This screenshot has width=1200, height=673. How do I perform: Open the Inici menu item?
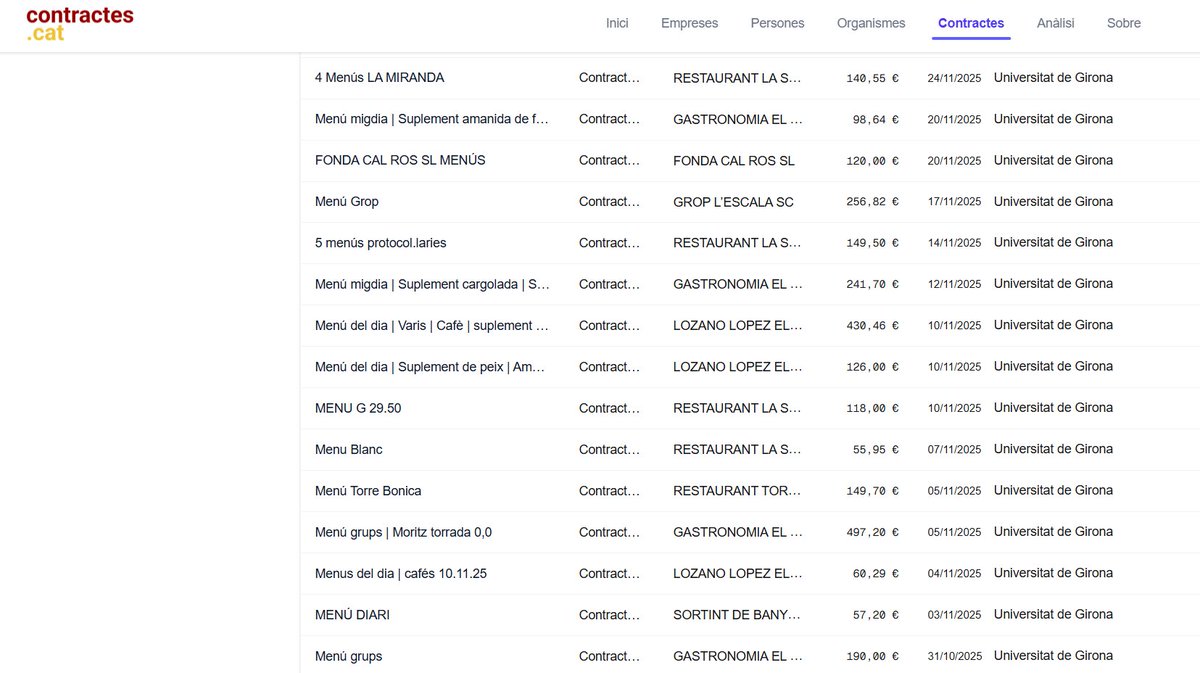point(617,23)
